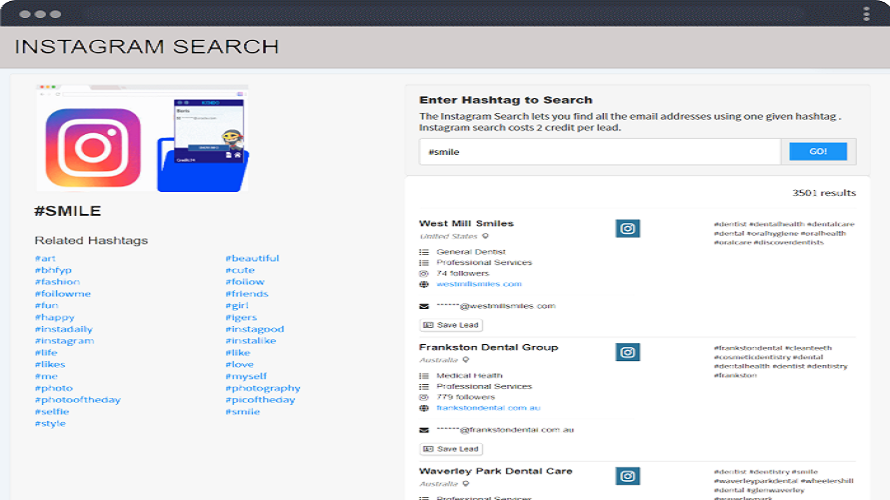890x500 pixels.
Task: Select the #selfie related hashtag
Action: (52, 411)
